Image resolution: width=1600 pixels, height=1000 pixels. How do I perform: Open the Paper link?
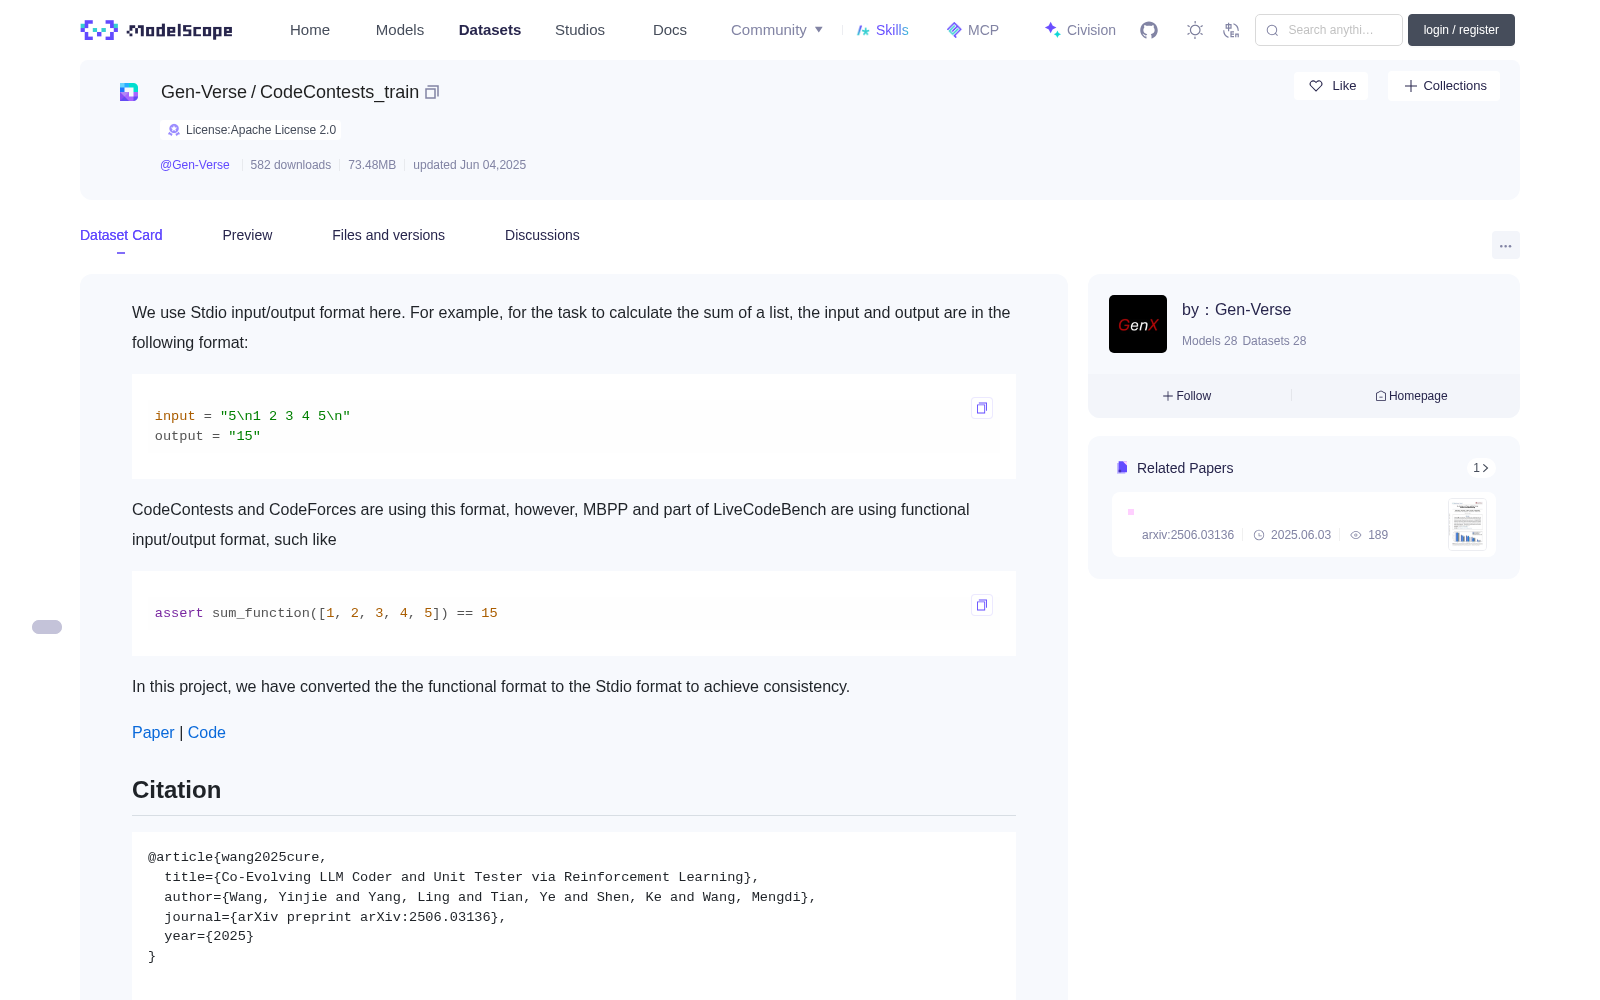coord(153,732)
